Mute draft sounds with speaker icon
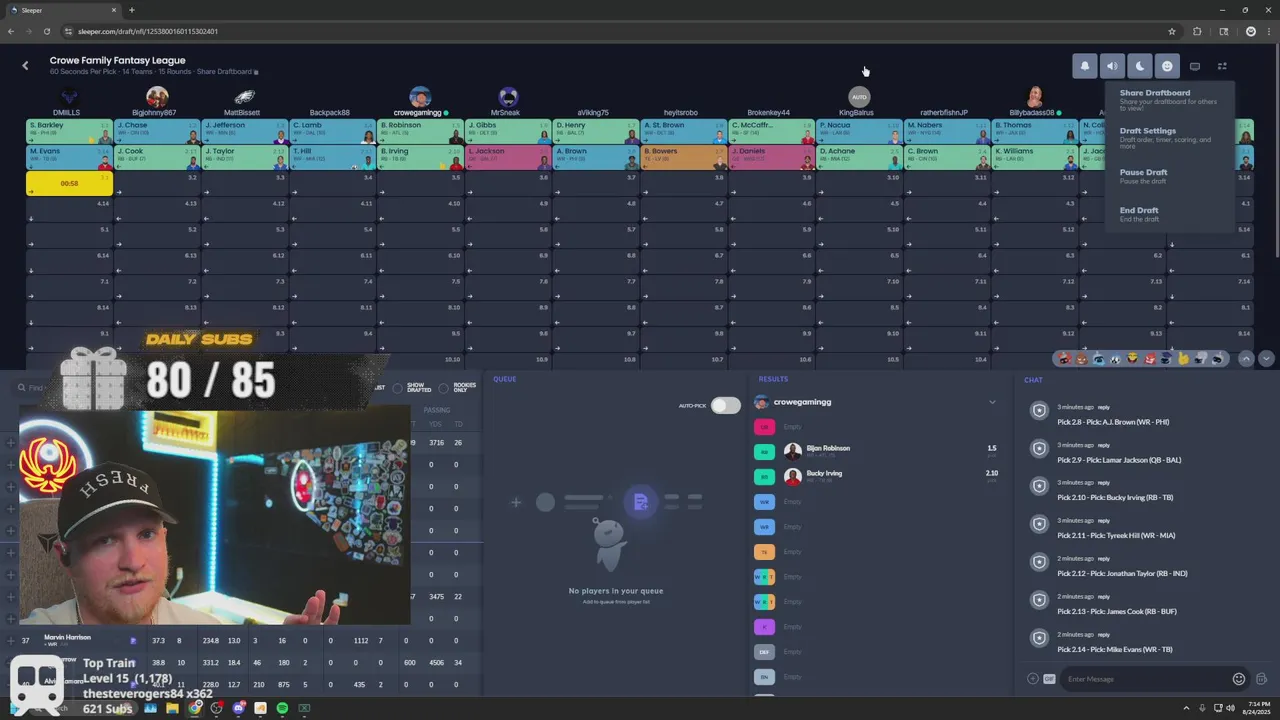 pyautogui.click(x=1112, y=66)
